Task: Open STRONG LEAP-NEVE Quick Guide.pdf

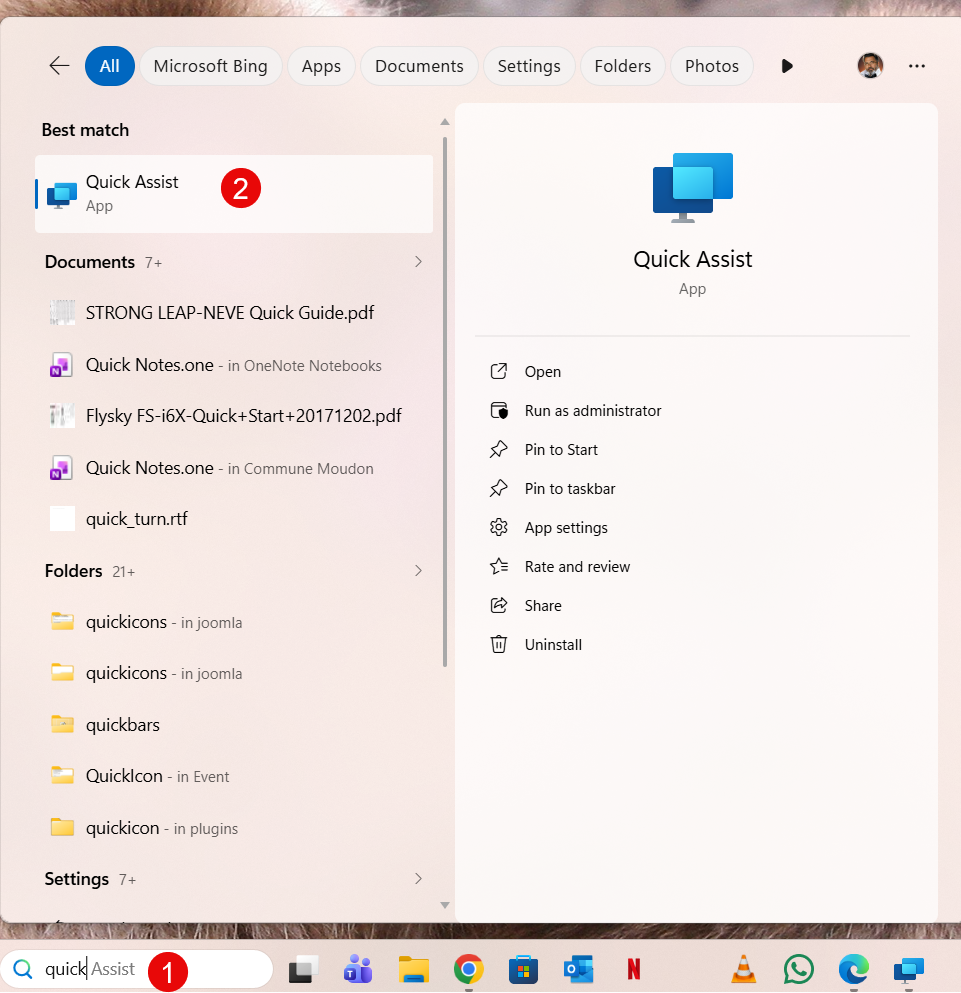Action: (x=229, y=313)
